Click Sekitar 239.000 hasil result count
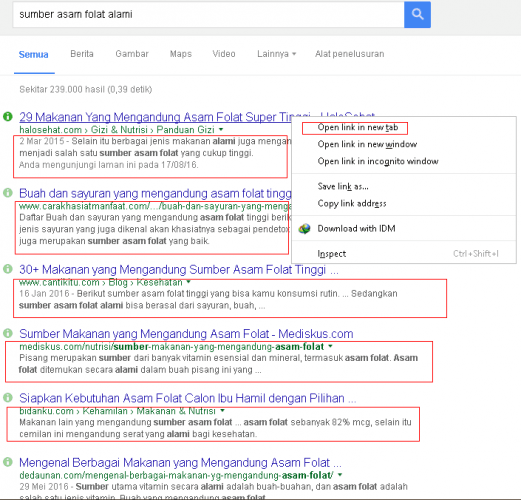Screen dimensions: 521x500 (85, 89)
